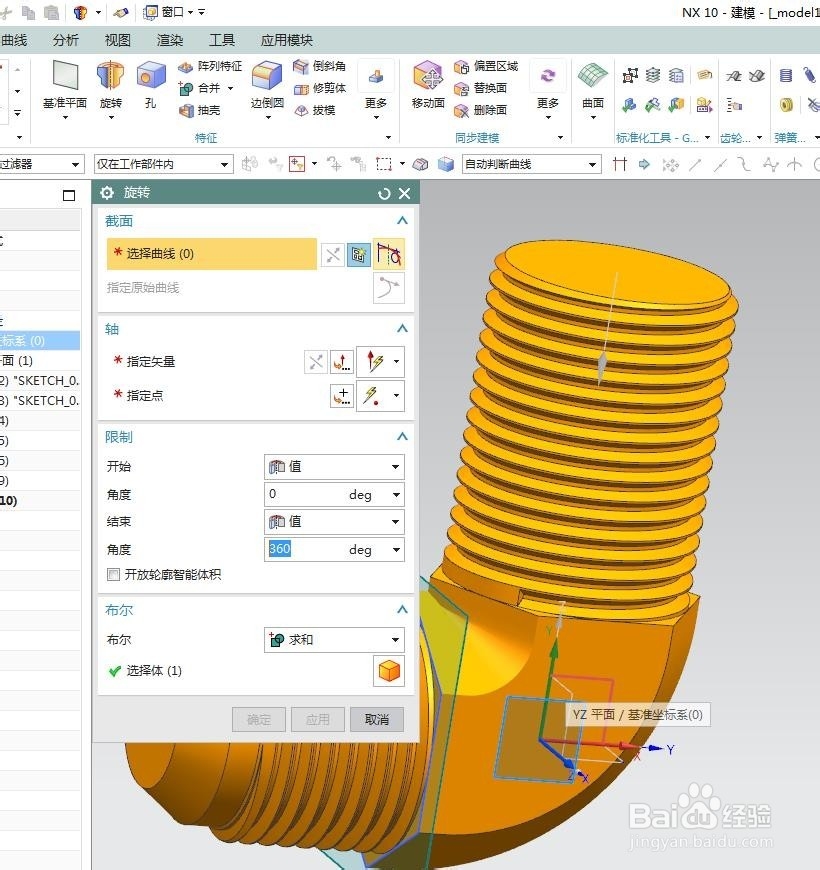Select the 孔 hole tool
Image resolution: width=820 pixels, height=870 pixels.
click(x=151, y=85)
